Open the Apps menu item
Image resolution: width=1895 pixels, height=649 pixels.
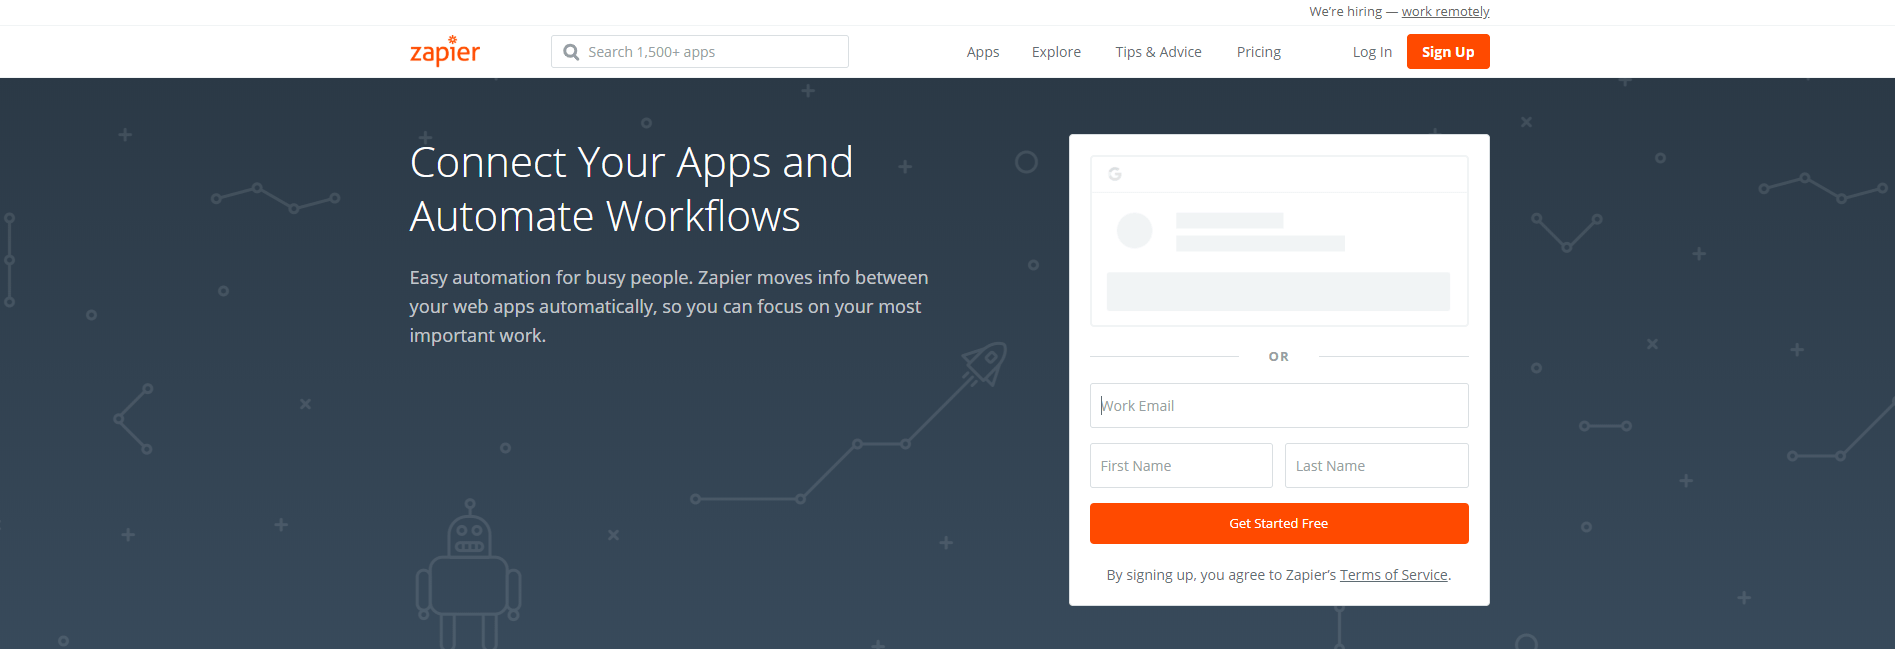click(x=983, y=52)
